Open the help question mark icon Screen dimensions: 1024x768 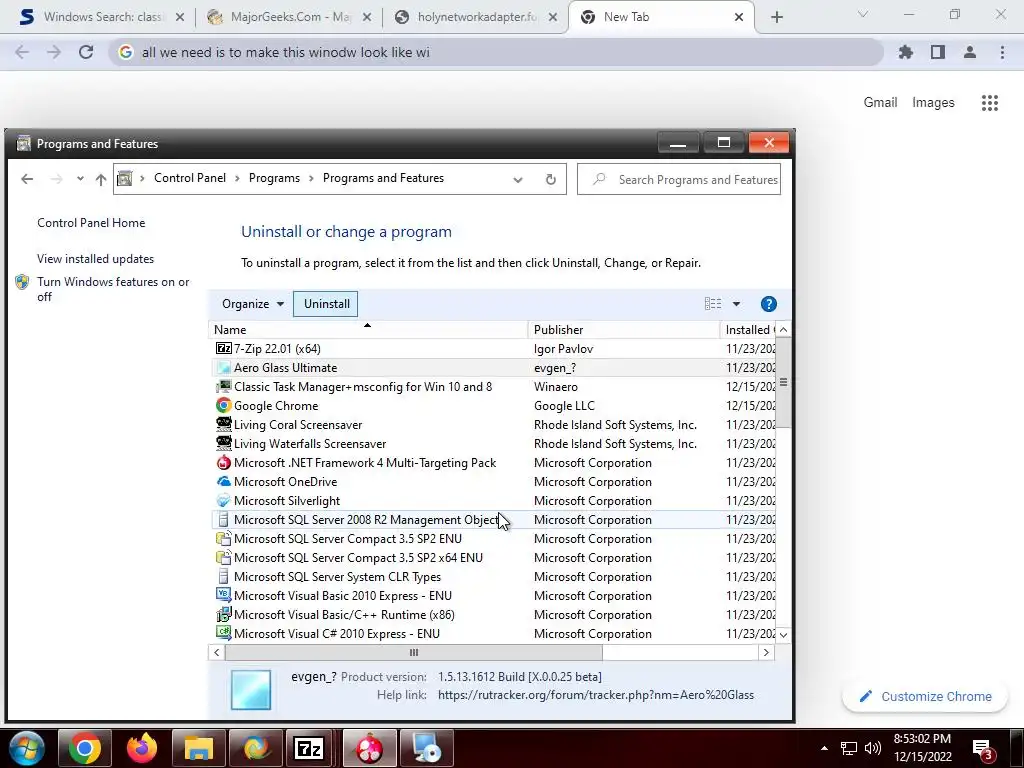[x=769, y=304]
